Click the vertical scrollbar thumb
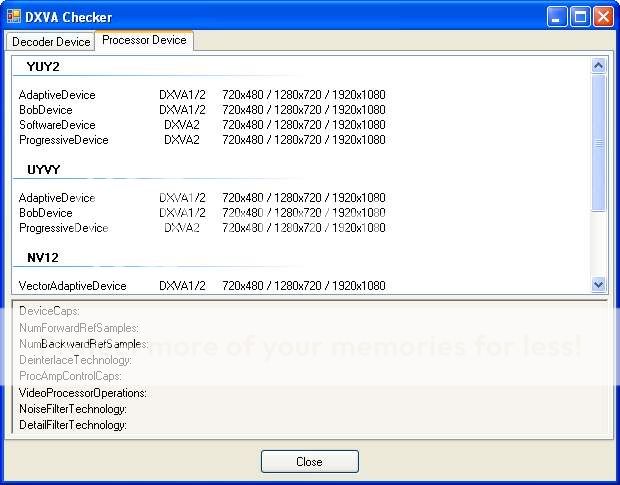The height and width of the screenshot is (485, 620). click(598, 143)
